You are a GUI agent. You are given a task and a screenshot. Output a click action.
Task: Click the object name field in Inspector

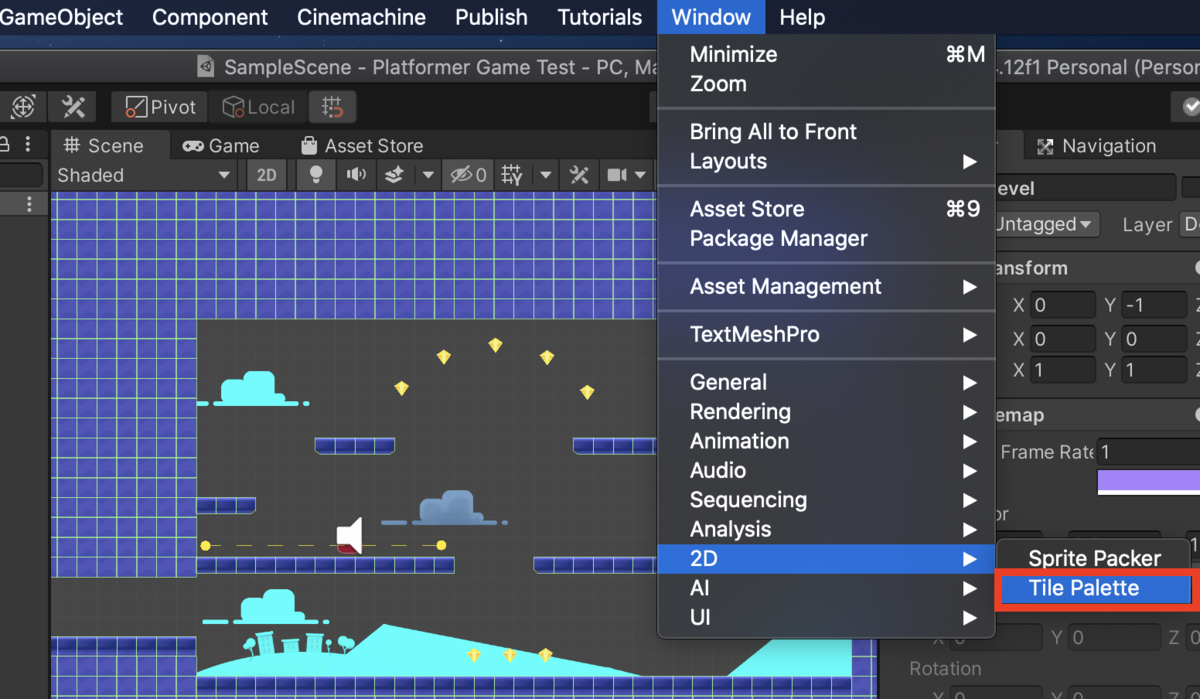1084,189
